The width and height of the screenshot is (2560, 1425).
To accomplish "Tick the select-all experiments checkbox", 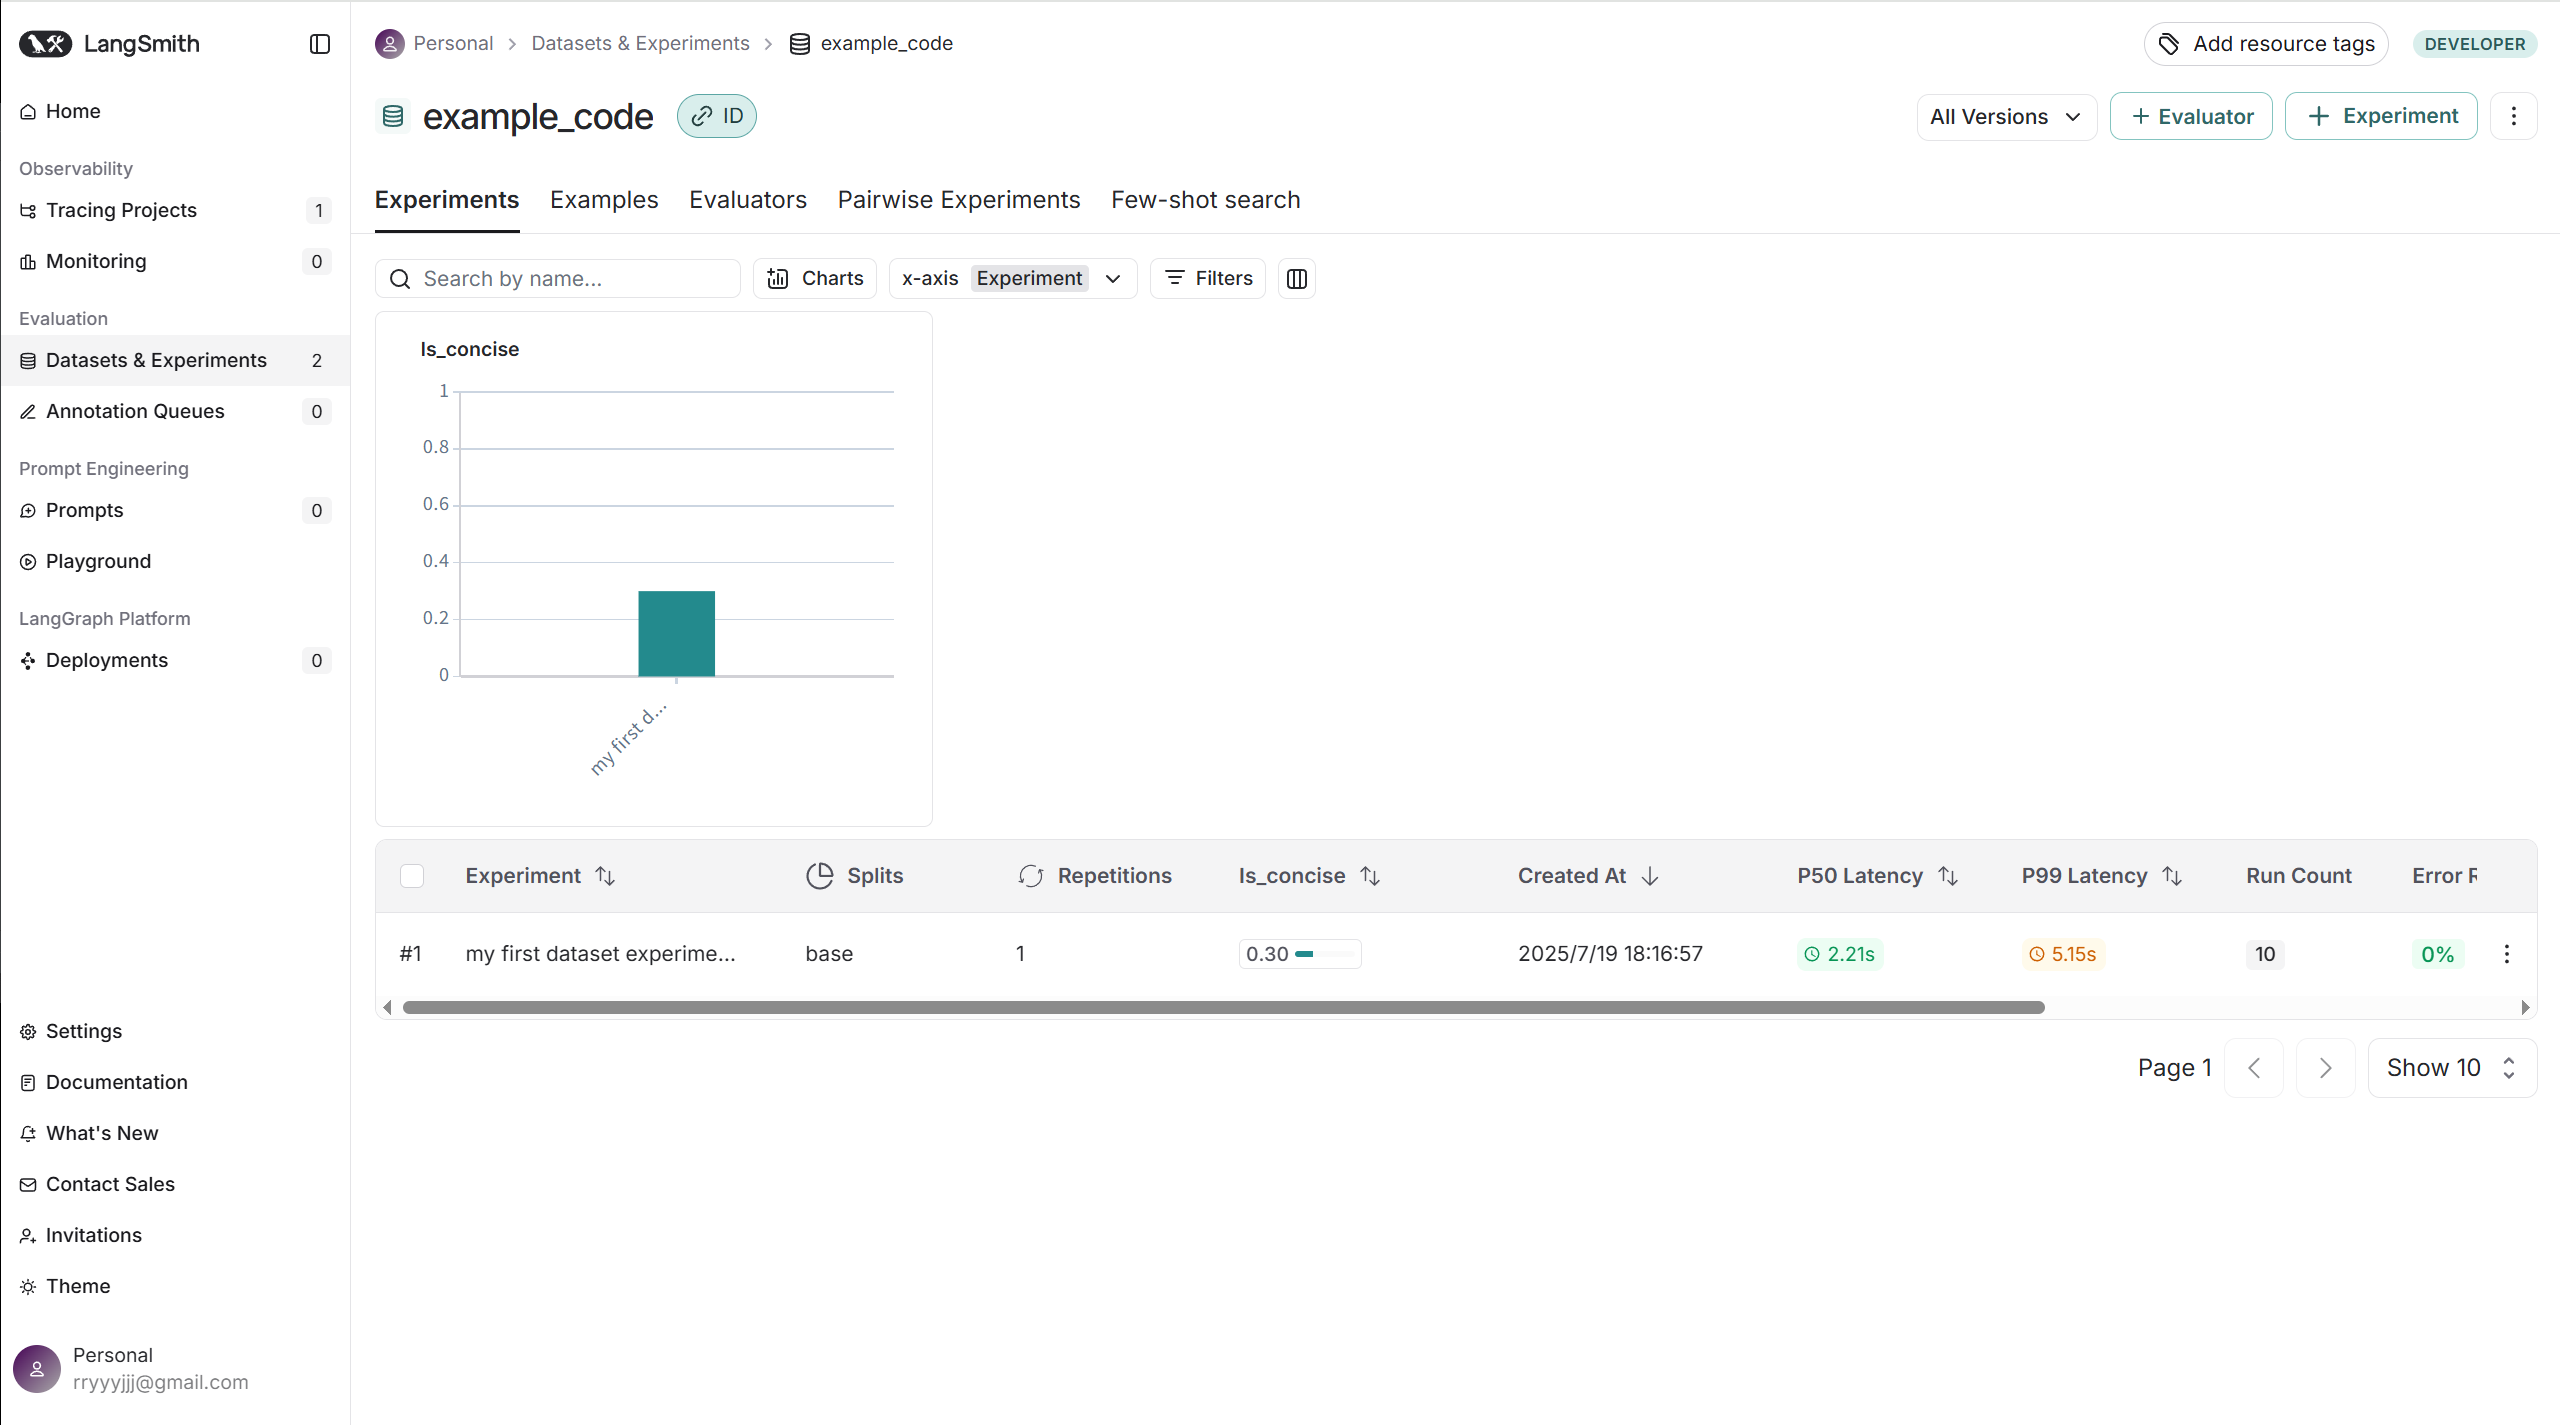I will (x=412, y=876).
